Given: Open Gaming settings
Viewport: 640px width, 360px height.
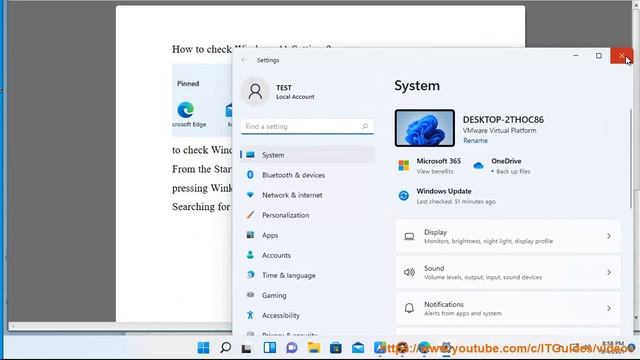Looking at the screenshot, I should (x=307, y=295).
